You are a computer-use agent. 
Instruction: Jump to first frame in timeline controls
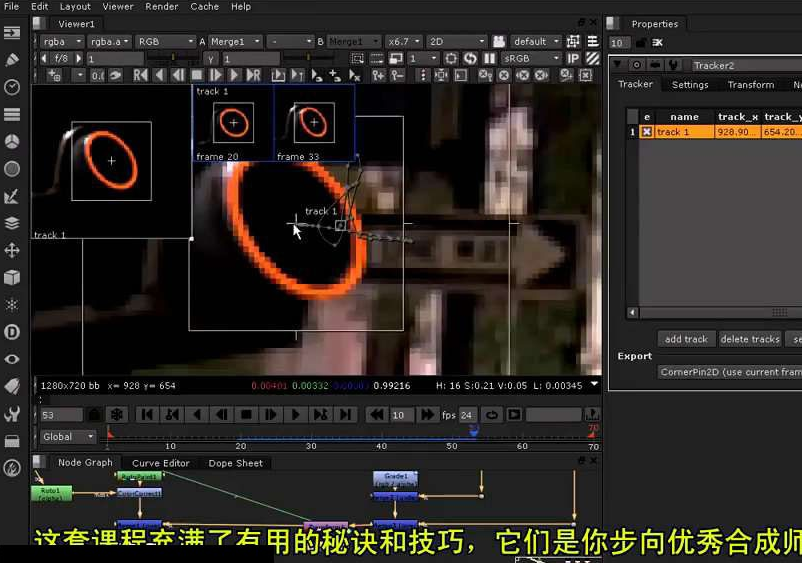(147, 414)
